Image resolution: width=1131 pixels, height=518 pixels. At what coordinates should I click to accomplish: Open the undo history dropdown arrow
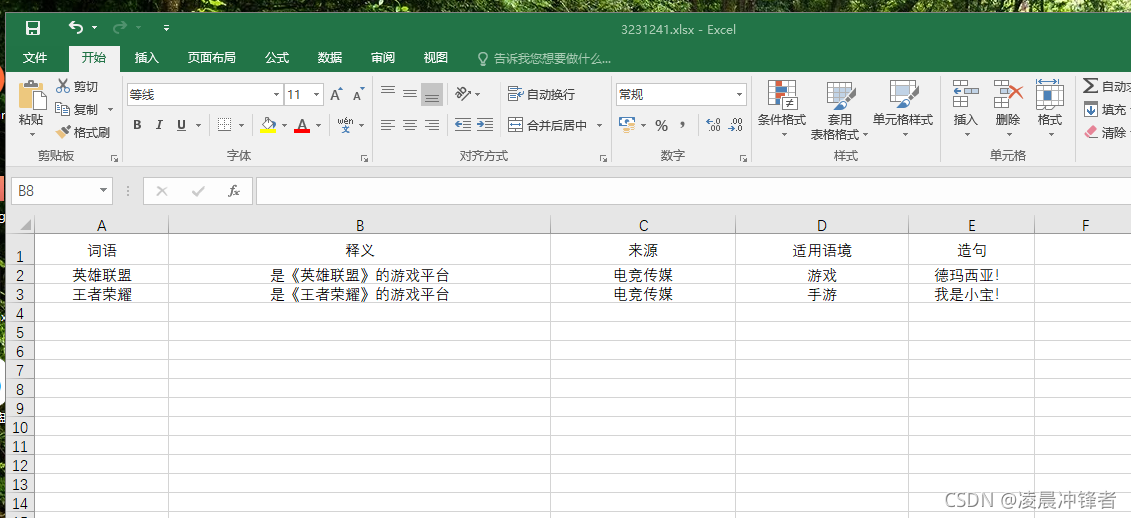coord(94,28)
